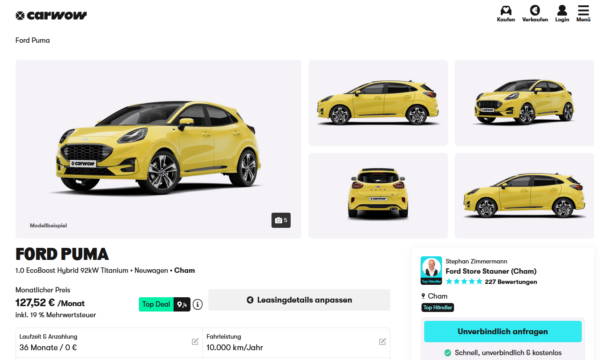Click the 227 Bewertungen rating

tap(510, 282)
